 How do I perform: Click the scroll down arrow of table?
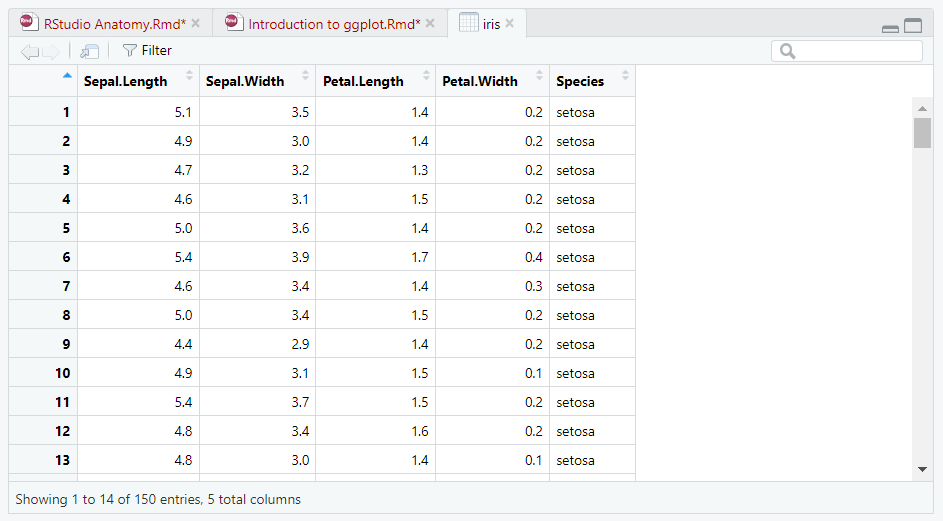(x=922, y=469)
